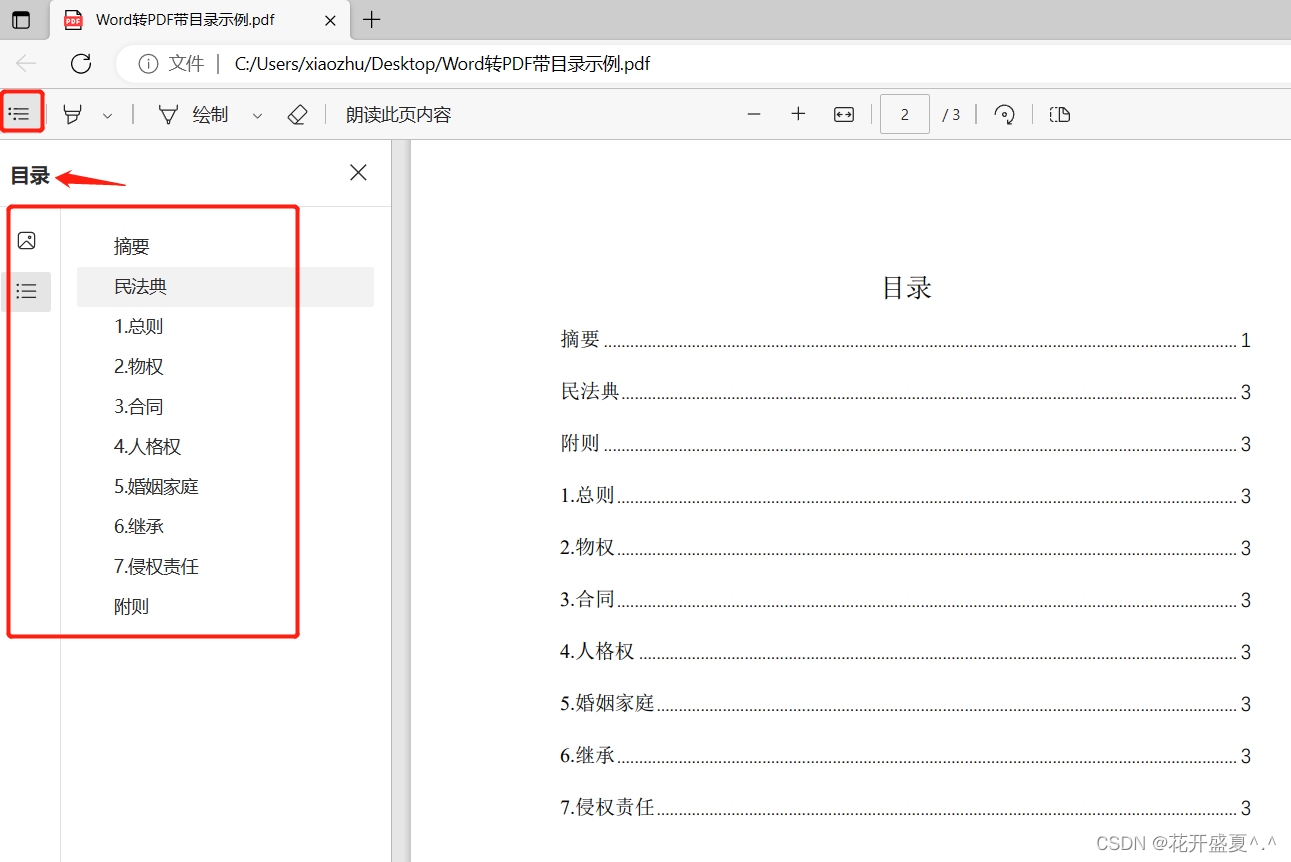Image resolution: width=1291 pixels, height=862 pixels.
Task: Click the rotate page icon
Action: pyautogui.click(x=1005, y=115)
